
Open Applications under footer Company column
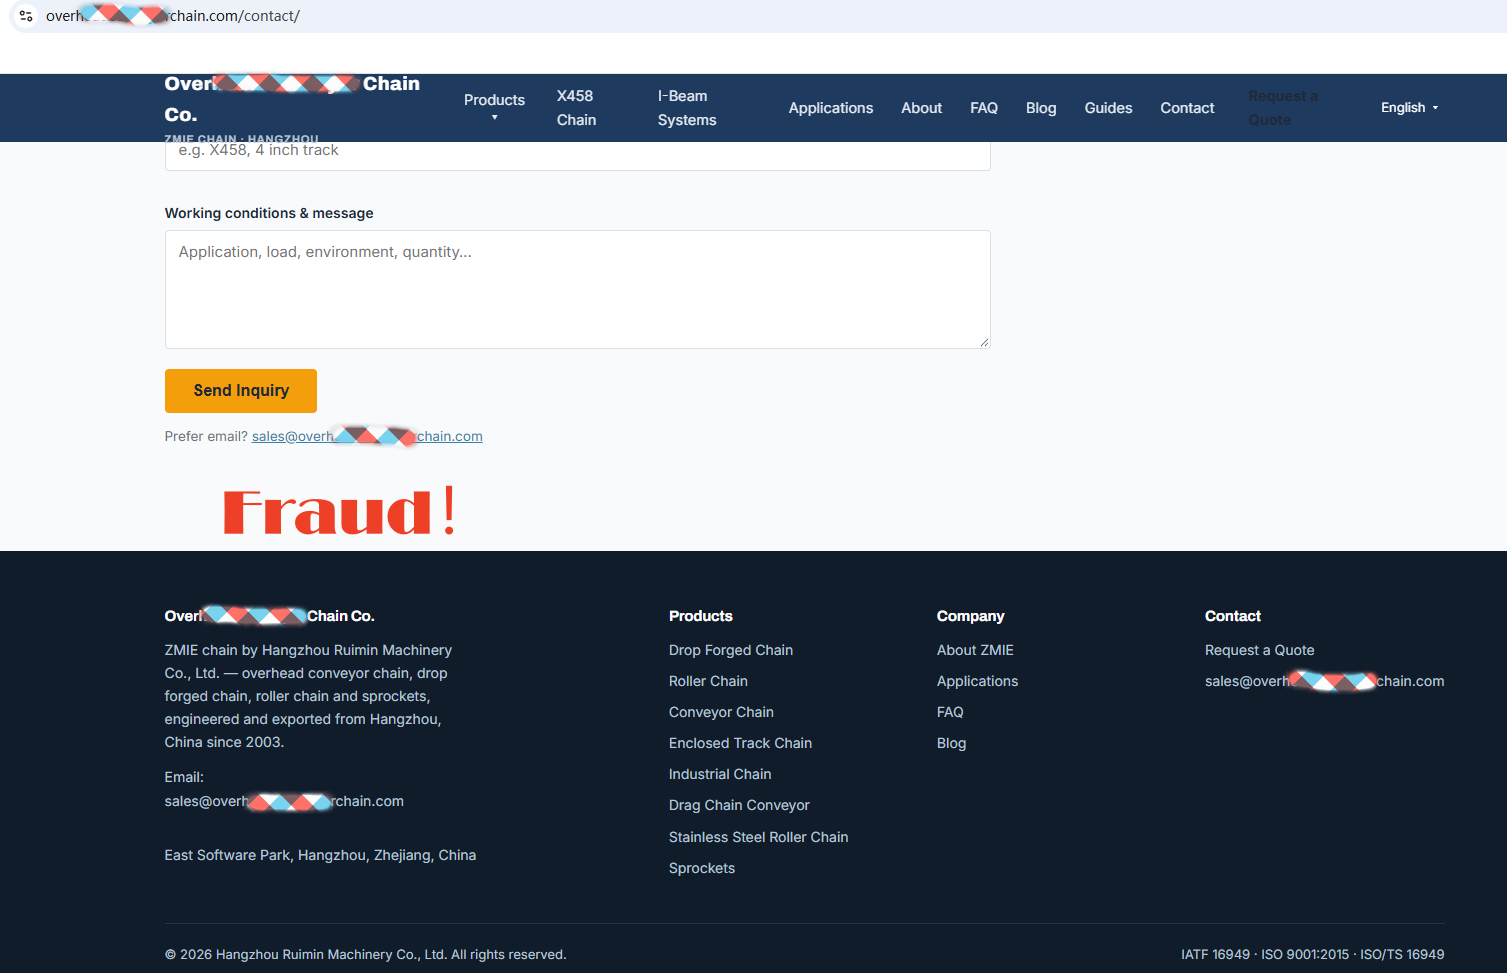point(977,681)
